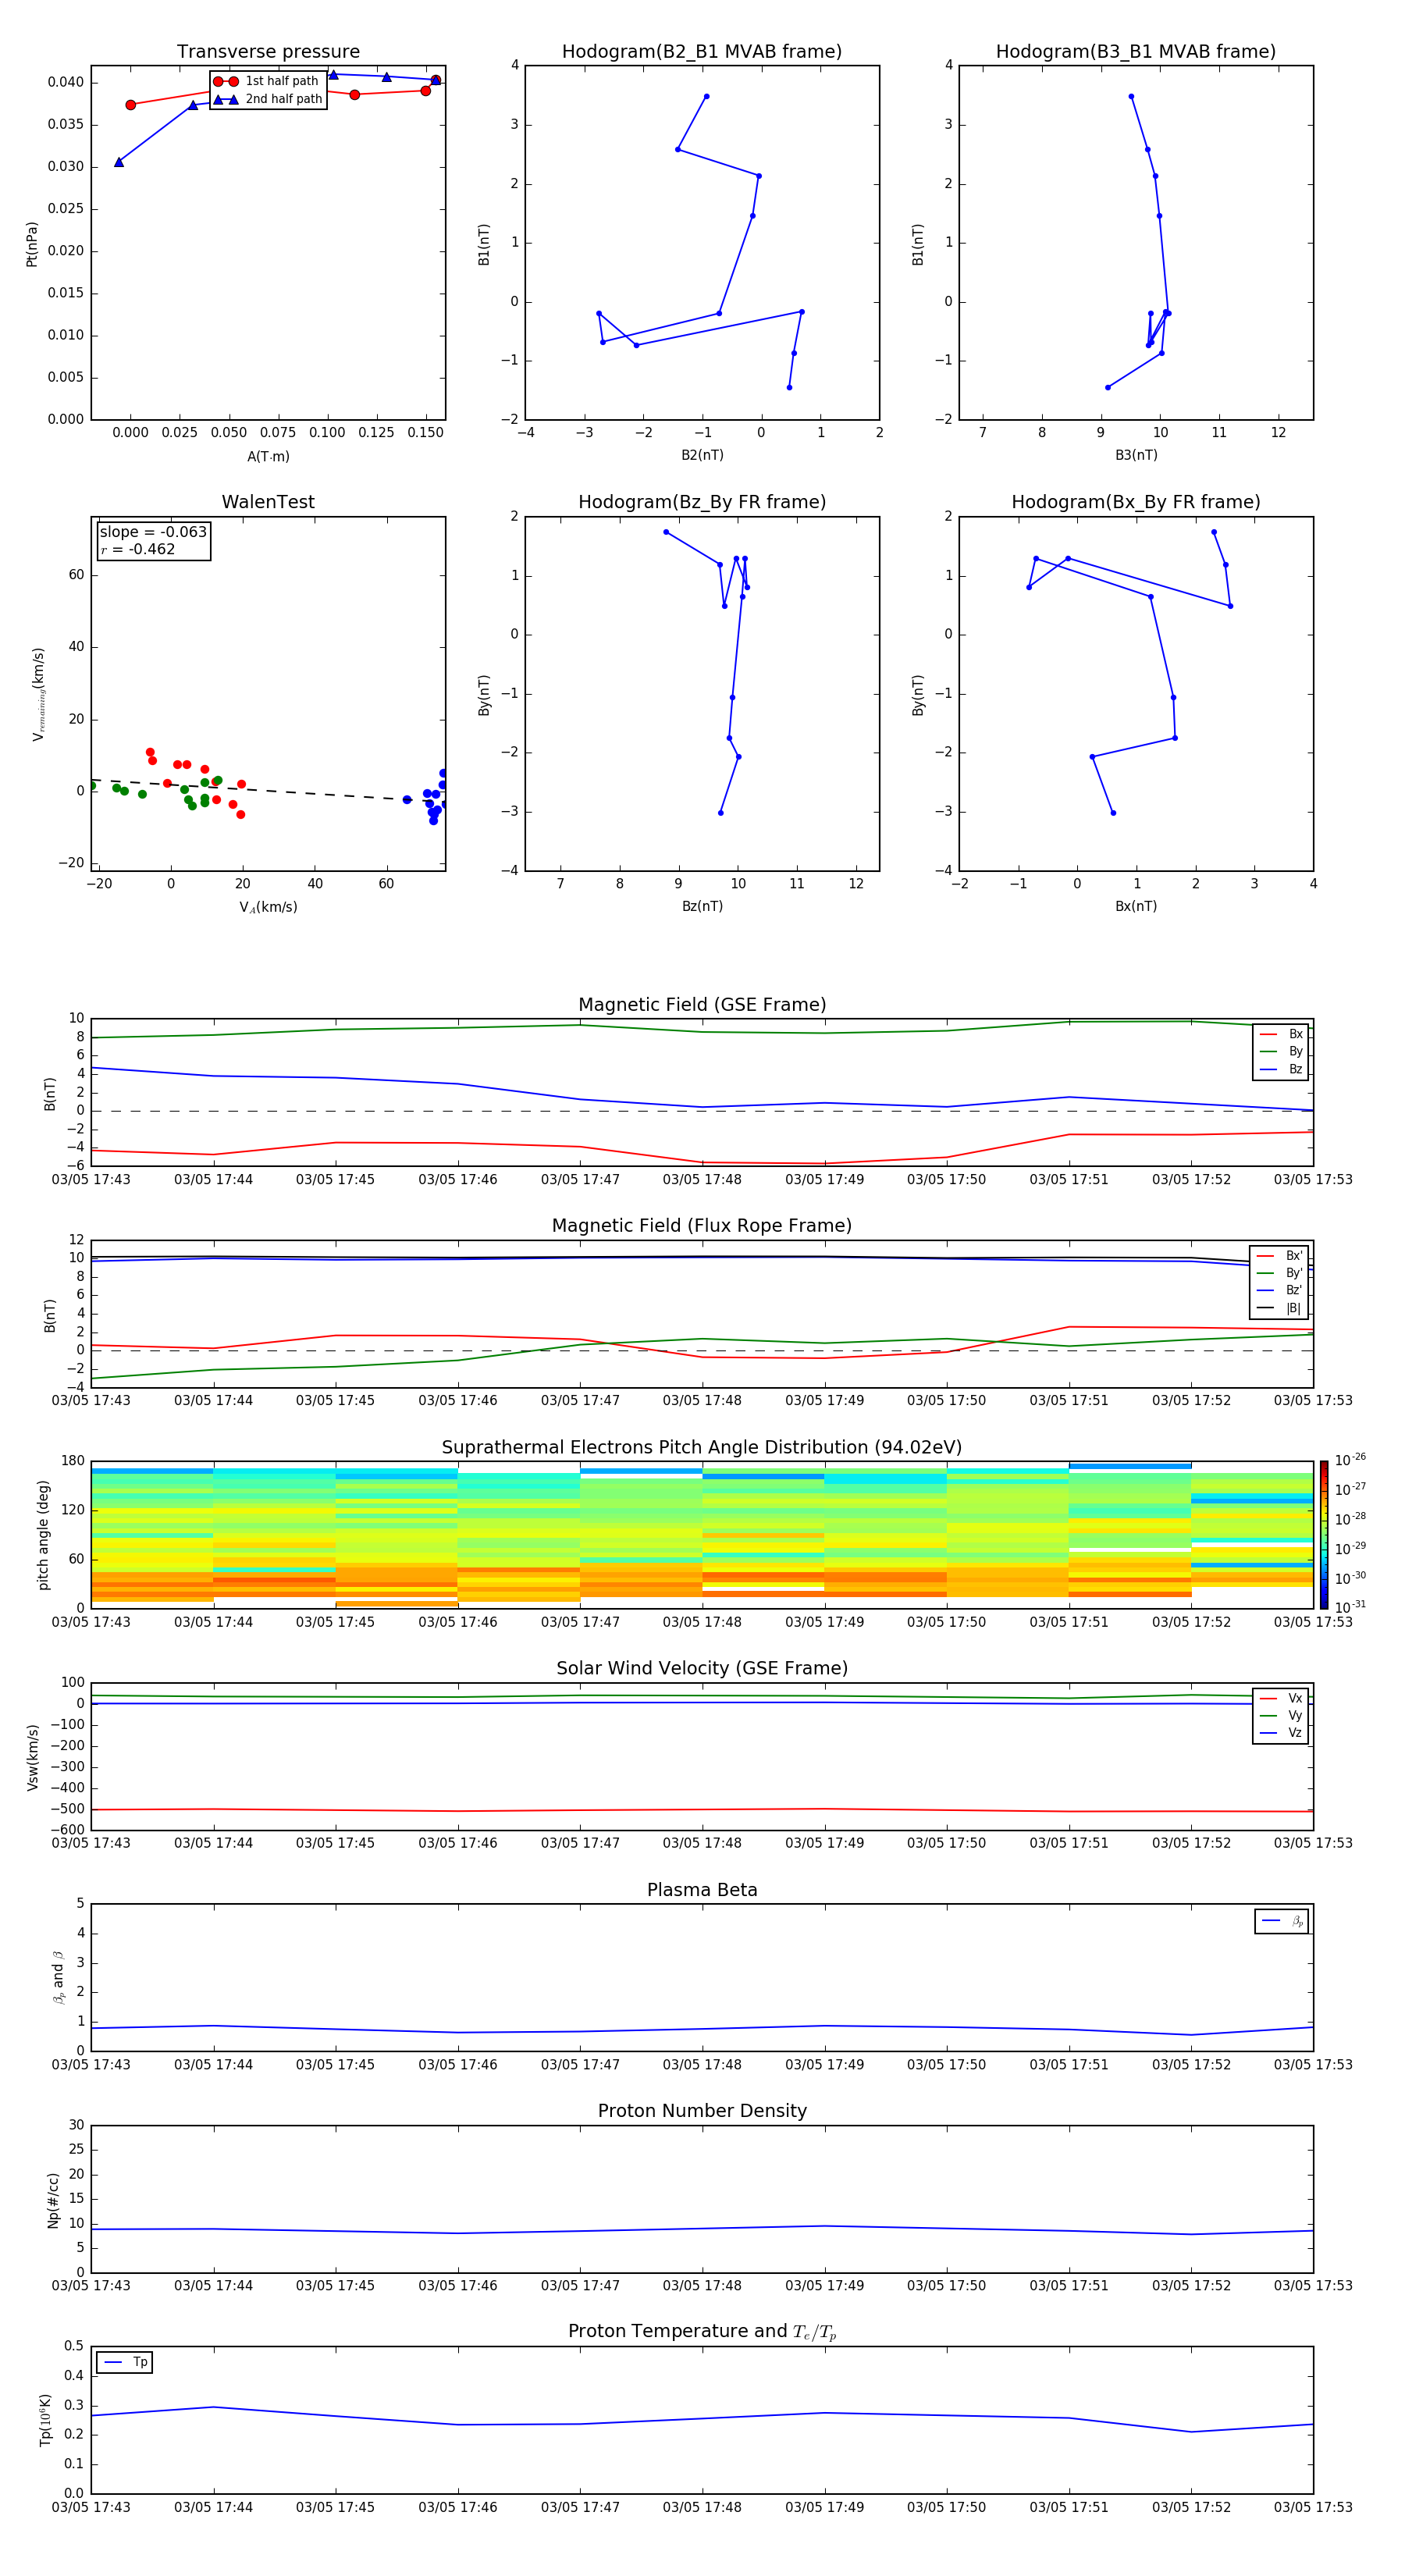Click the lowest blue triangle in Transverse pressure
This screenshot has height=2576, width=1405.
tap(119, 162)
